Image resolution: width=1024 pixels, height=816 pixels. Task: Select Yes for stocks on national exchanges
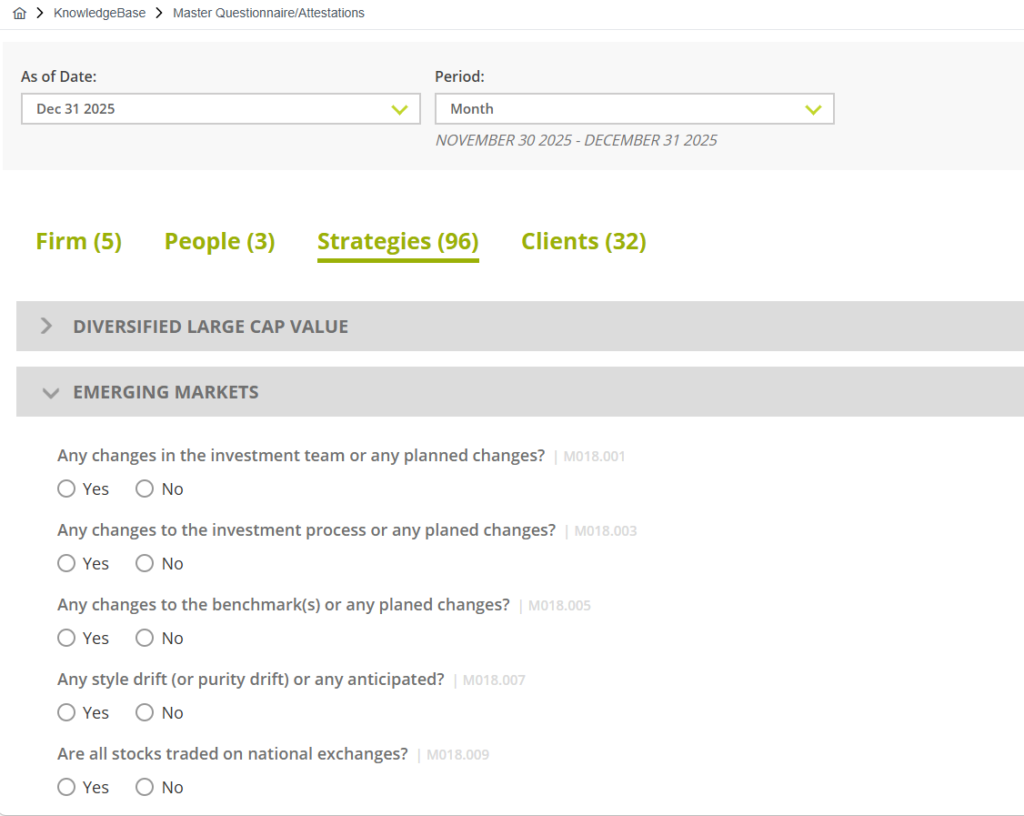(67, 788)
